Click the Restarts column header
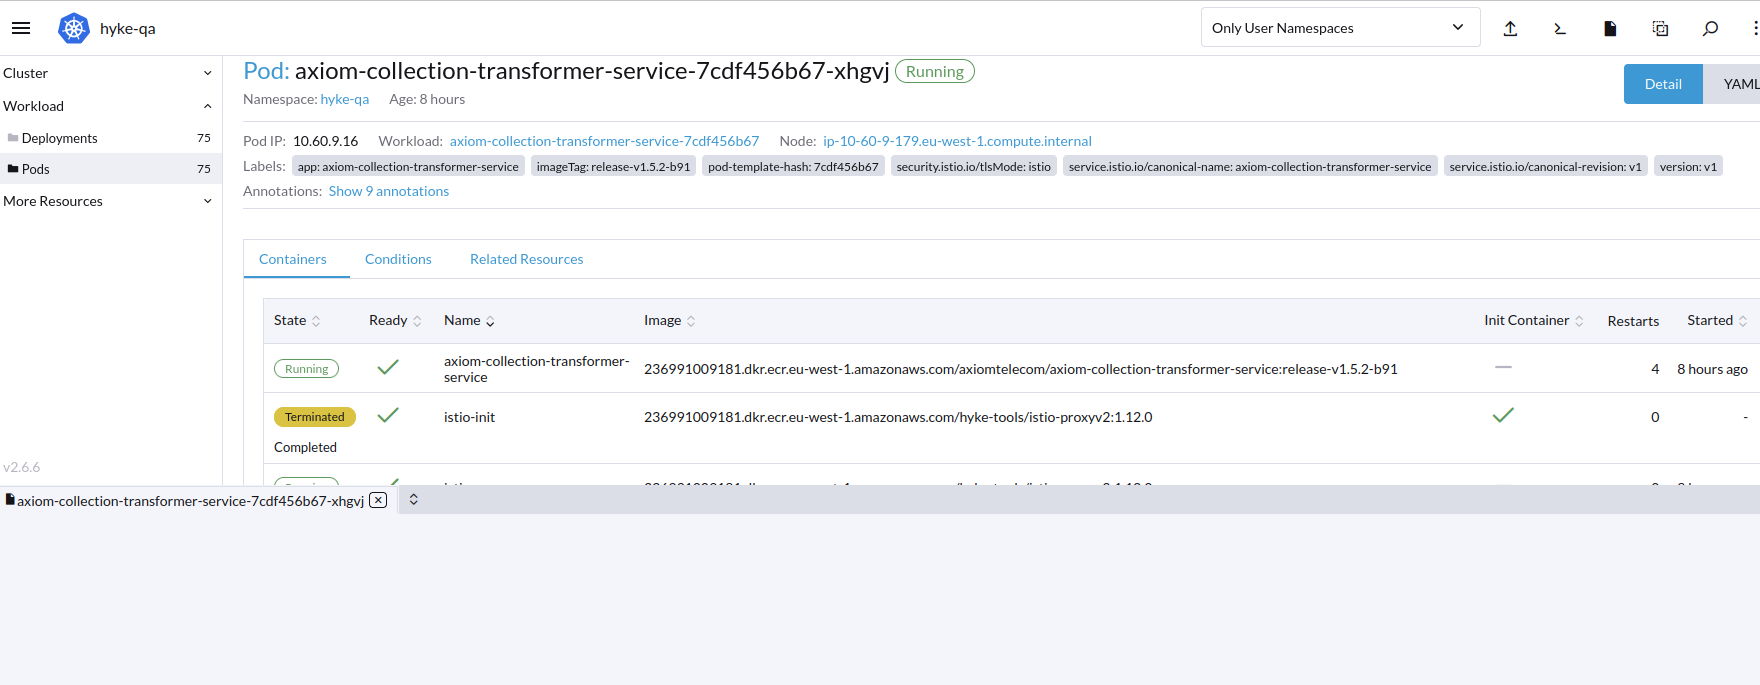This screenshot has height=685, width=1760. tap(1633, 321)
